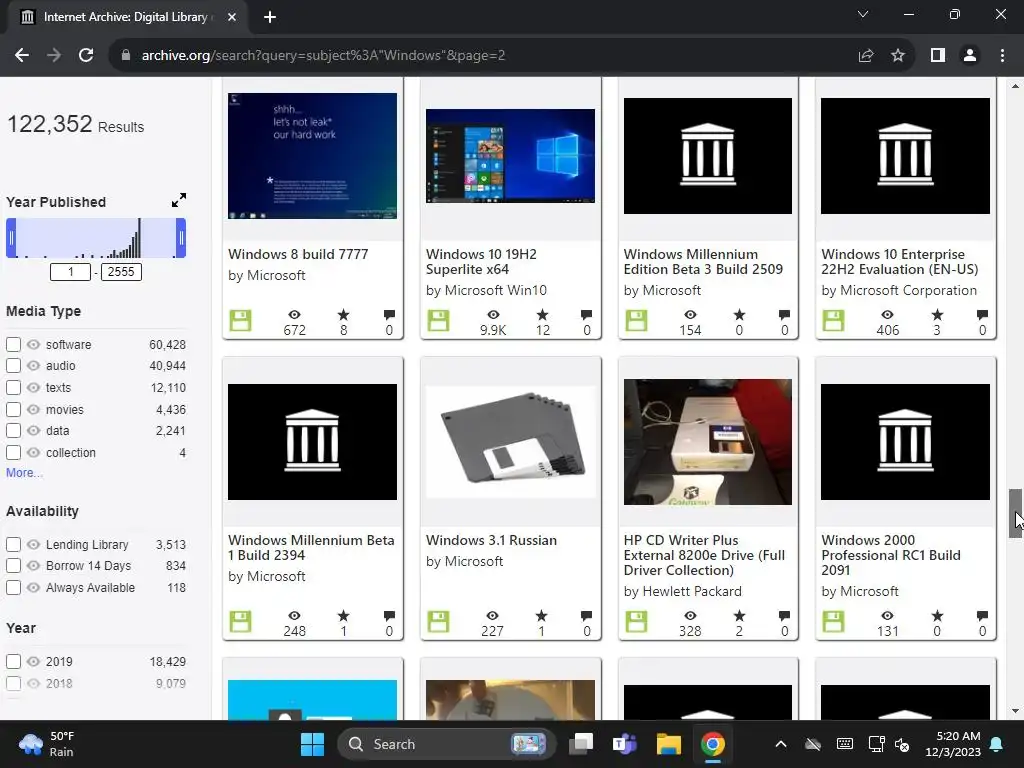Expand the Year Published histogram with the arrows icon
This screenshot has width=1024, height=768.
[x=179, y=200]
